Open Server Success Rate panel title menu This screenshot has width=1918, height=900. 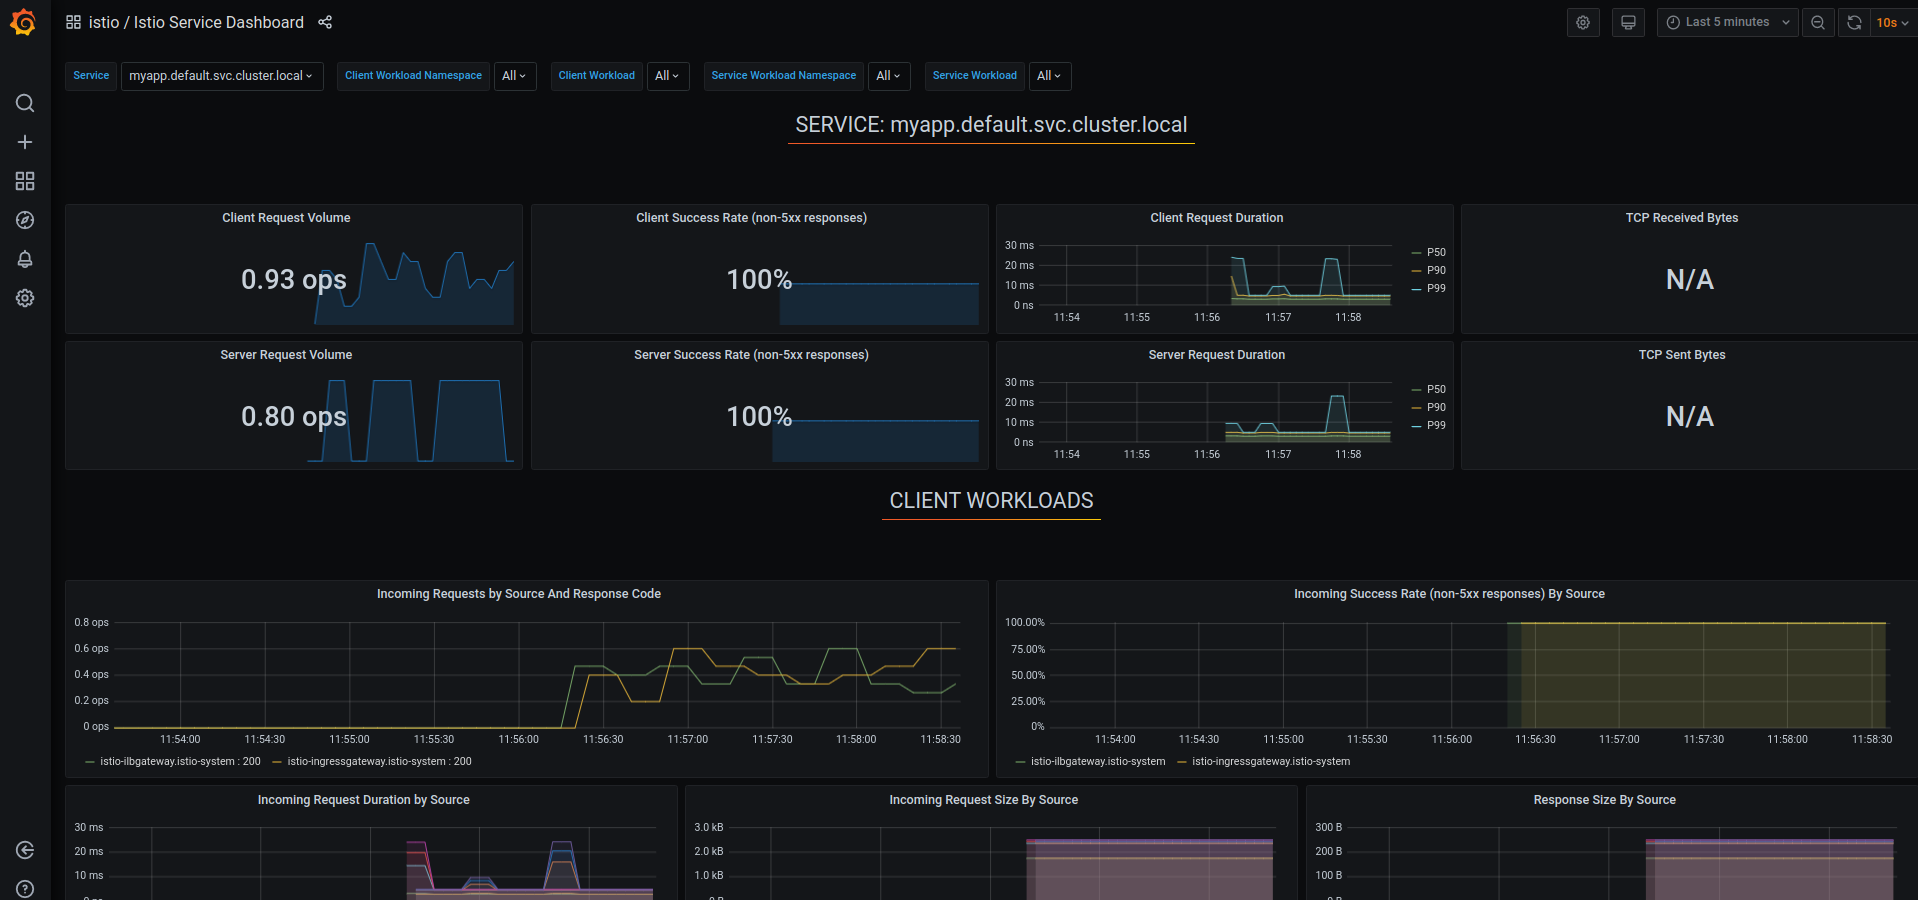(751, 355)
